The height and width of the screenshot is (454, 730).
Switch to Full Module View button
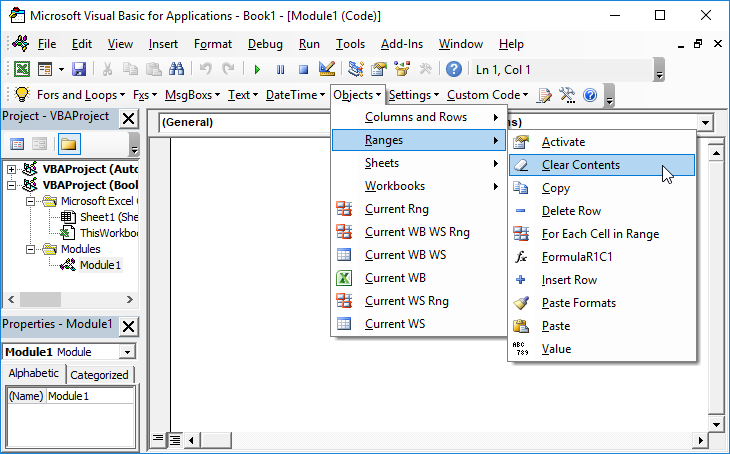pos(173,439)
